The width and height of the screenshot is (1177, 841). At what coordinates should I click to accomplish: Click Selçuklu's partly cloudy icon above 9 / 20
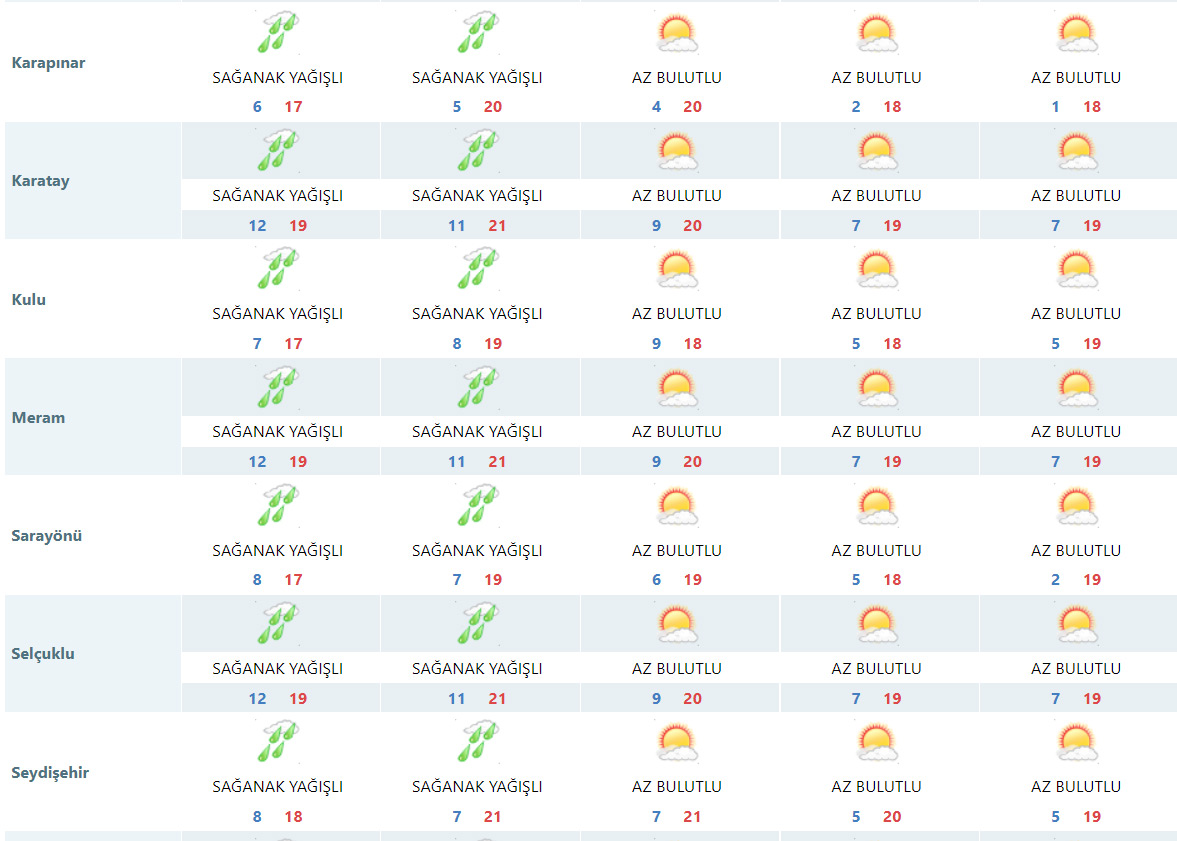(676, 624)
